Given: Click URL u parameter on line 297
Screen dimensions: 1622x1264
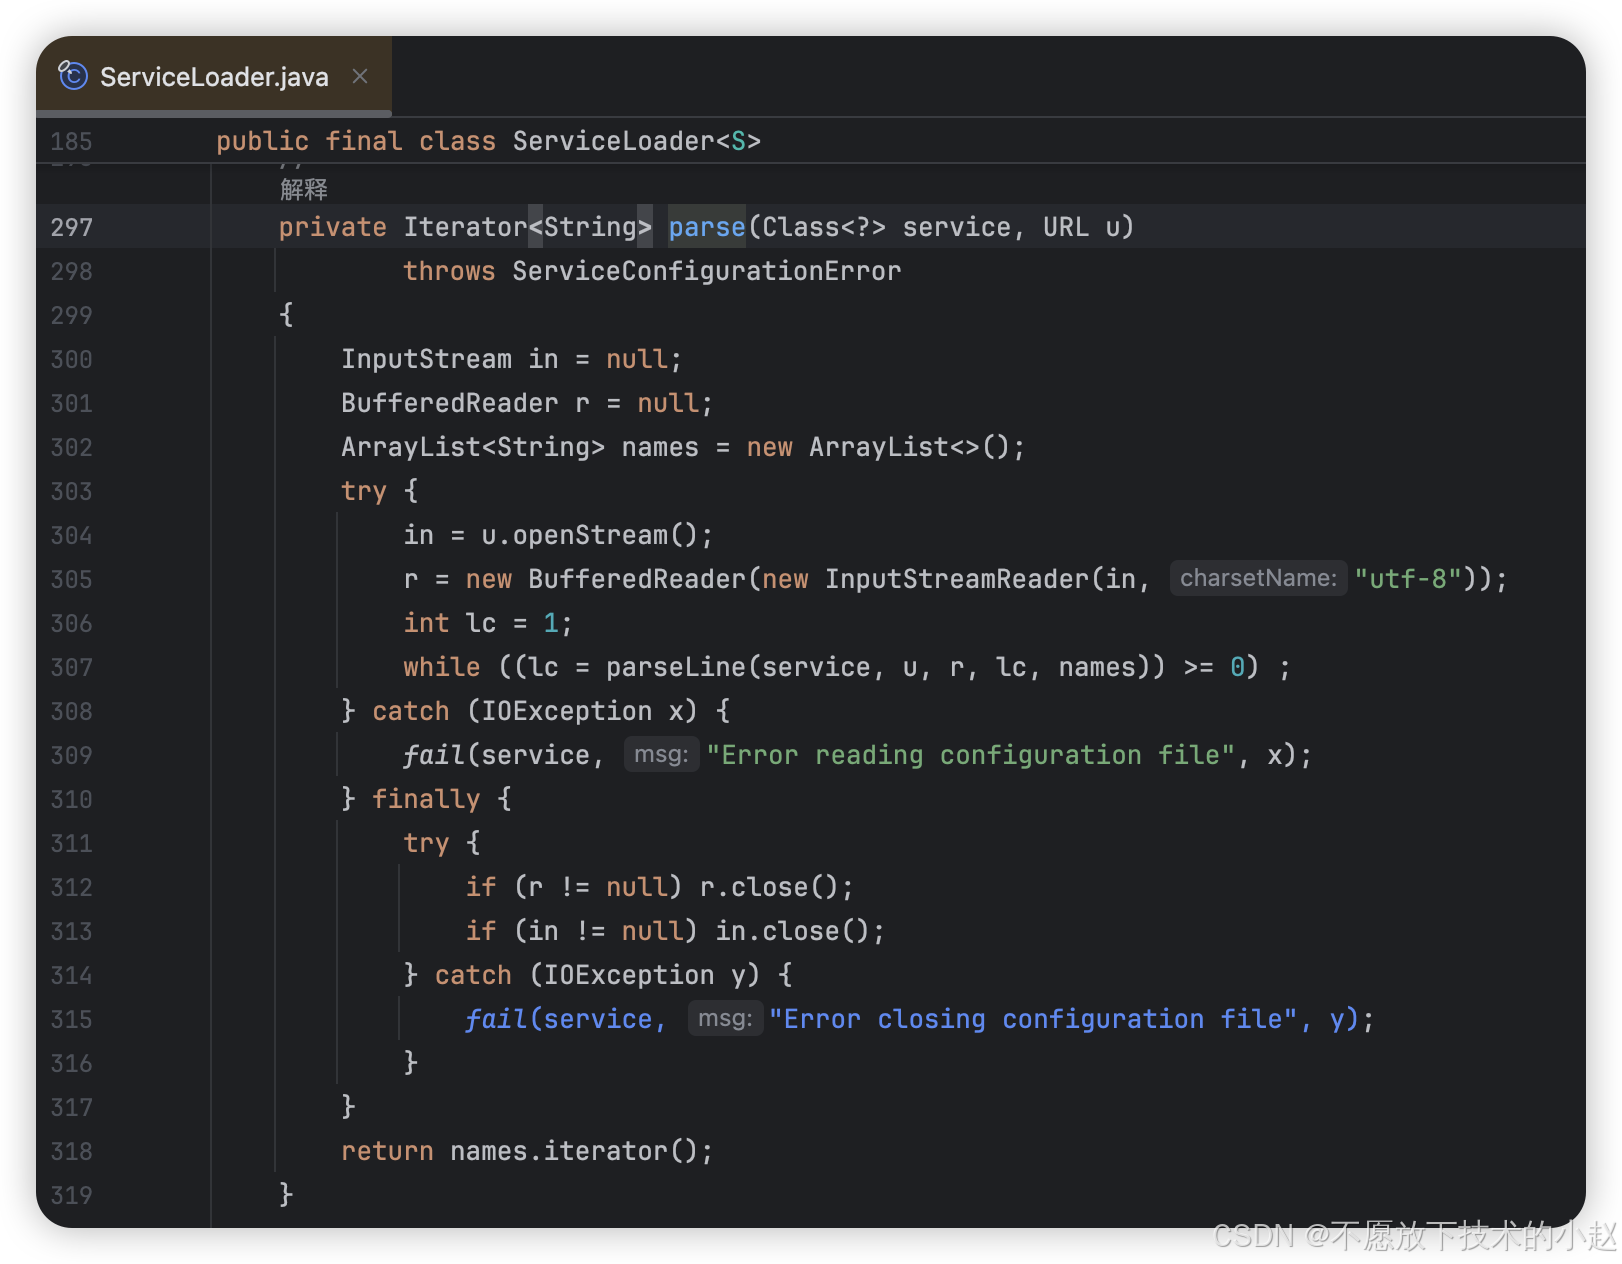Looking at the screenshot, I should tap(1080, 227).
